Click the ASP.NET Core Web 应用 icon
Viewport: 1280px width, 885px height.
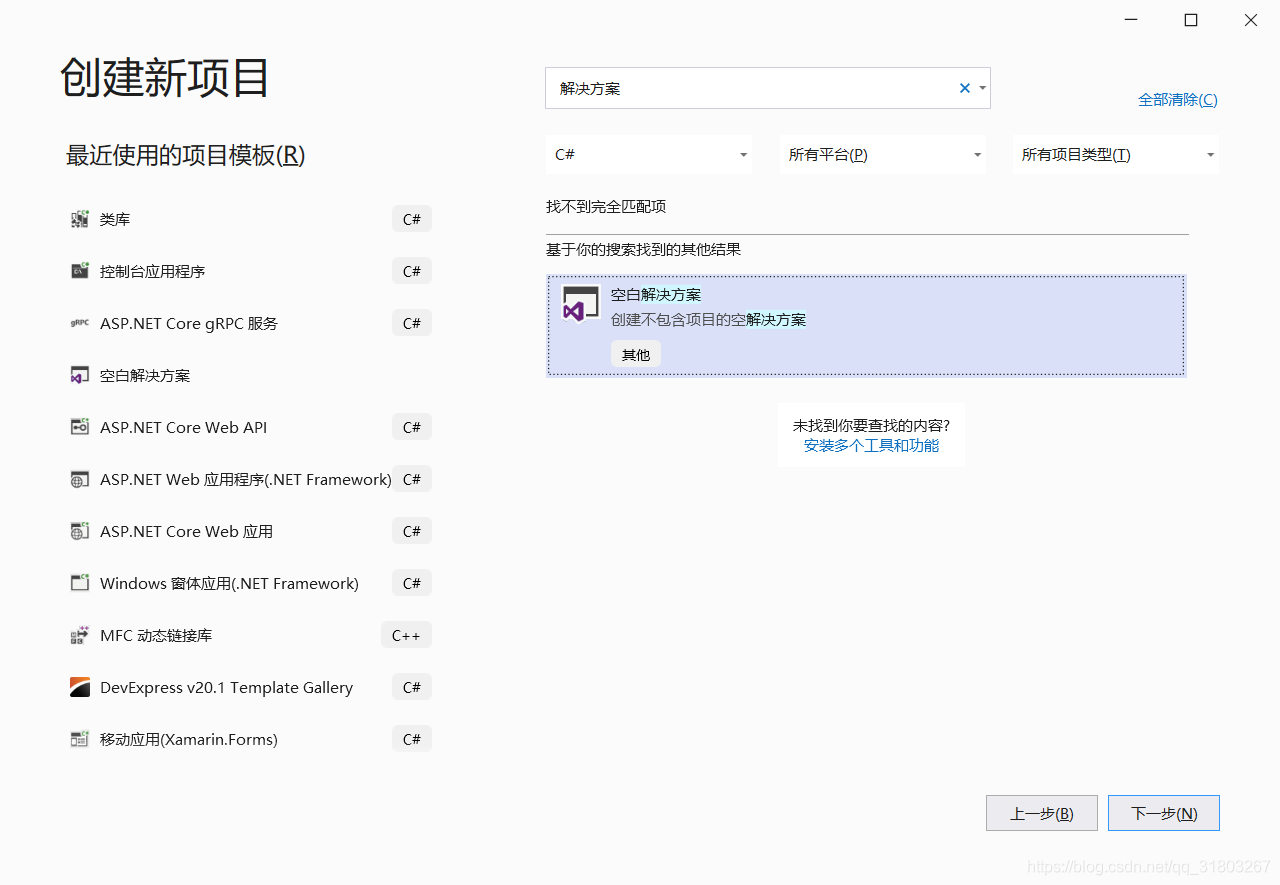coord(80,531)
